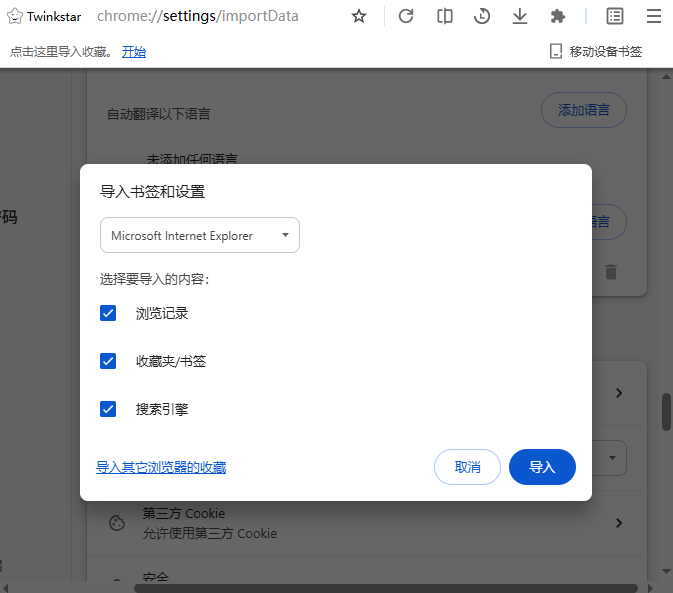The image size is (673, 593).
Task: Open the partially hidden dropdown right of the dialog
Action: (x=609, y=458)
